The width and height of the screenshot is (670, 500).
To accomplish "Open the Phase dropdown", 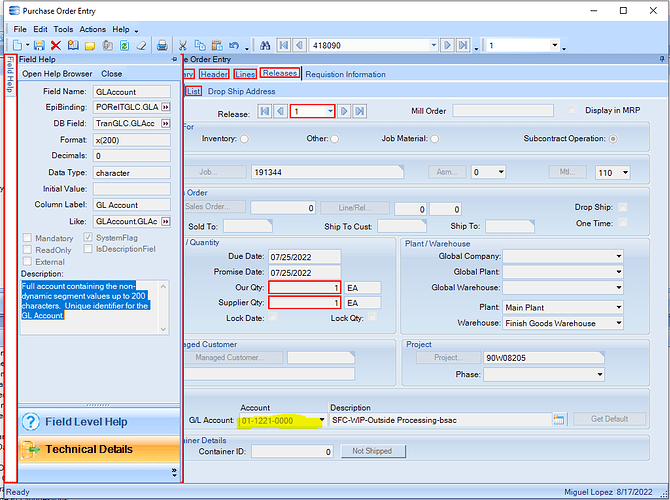I will pyautogui.click(x=600, y=375).
